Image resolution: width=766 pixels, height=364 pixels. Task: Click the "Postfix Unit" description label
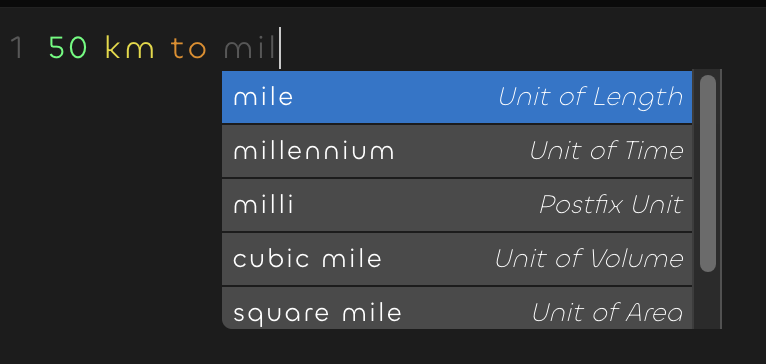[611, 204]
